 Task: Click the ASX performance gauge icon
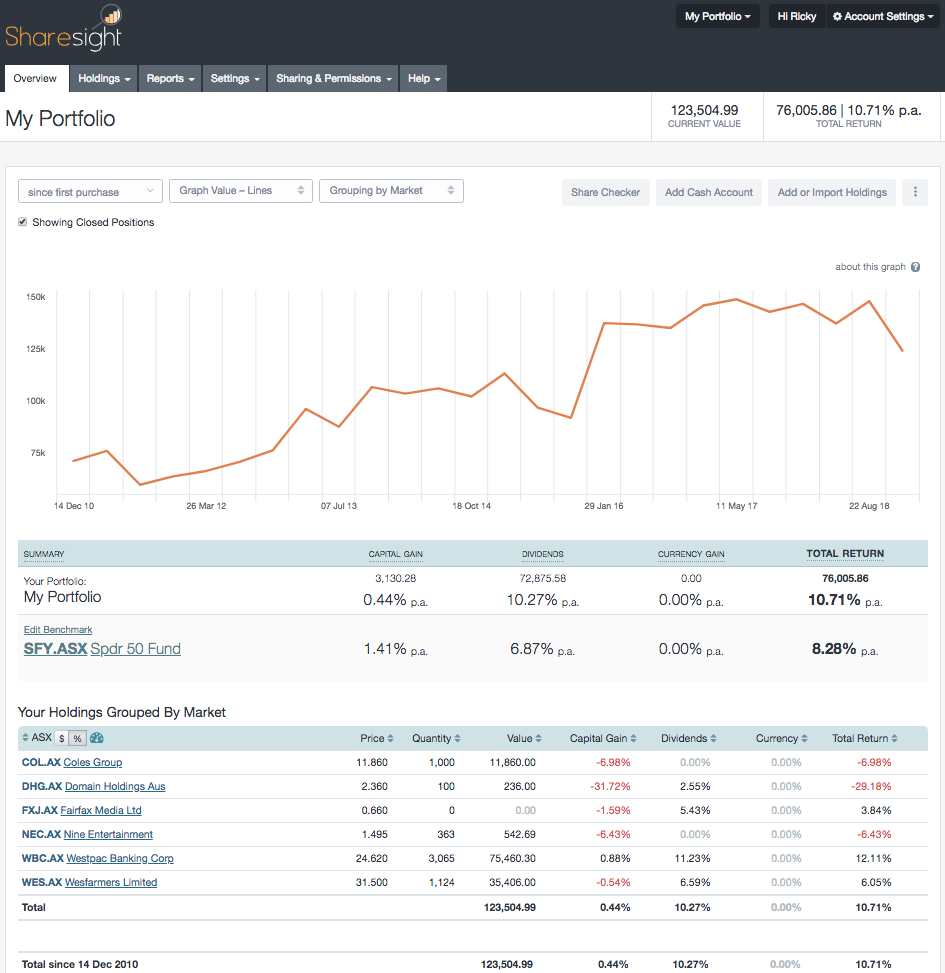pyautogui.click(x=97, y=738)
